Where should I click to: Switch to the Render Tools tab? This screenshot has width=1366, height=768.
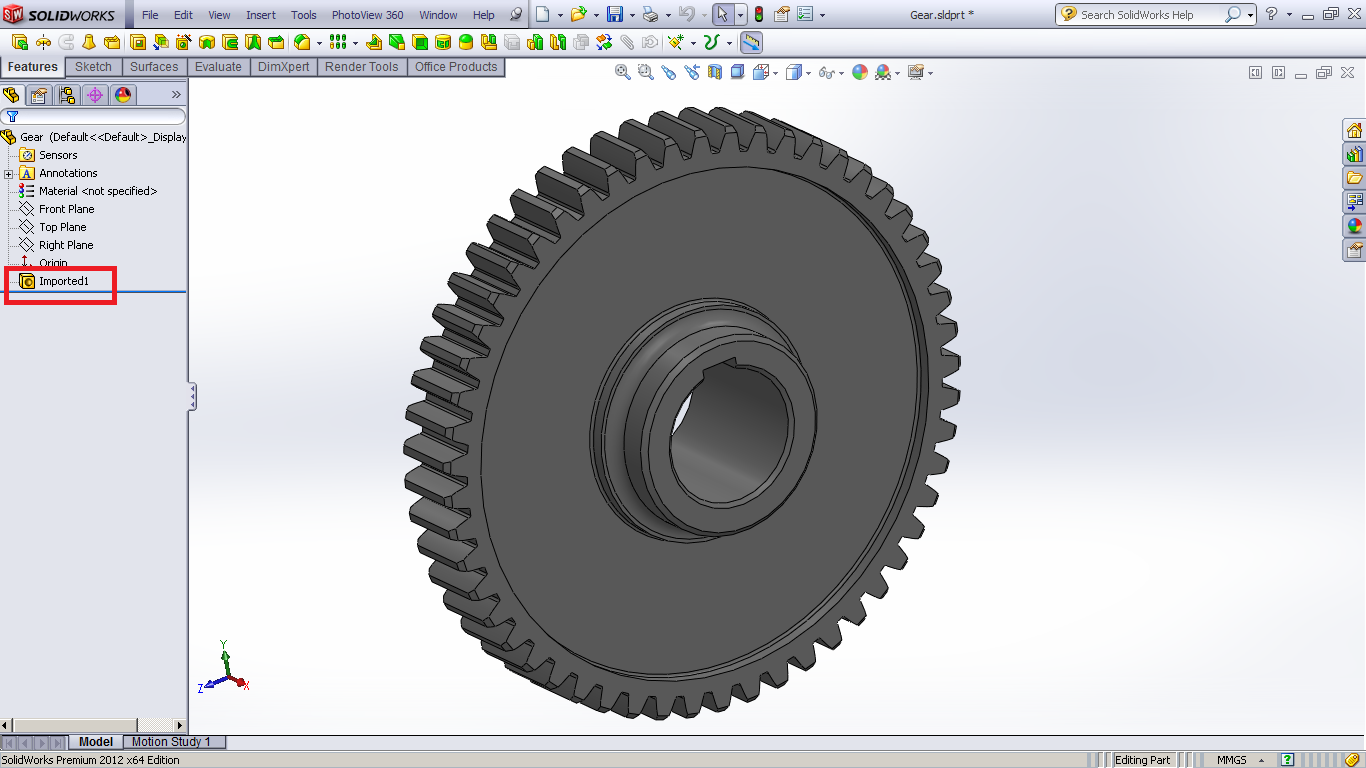pyautogui.click(x=361, y=67)
